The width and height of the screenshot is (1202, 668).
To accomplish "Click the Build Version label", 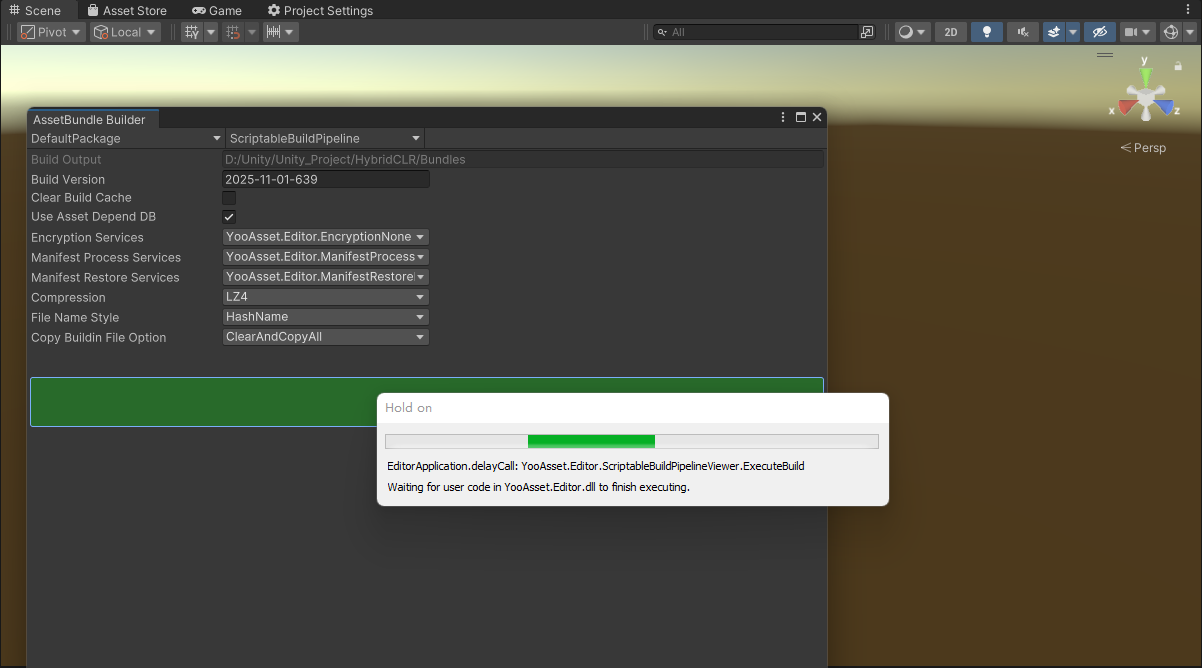I will pos(68,179).
